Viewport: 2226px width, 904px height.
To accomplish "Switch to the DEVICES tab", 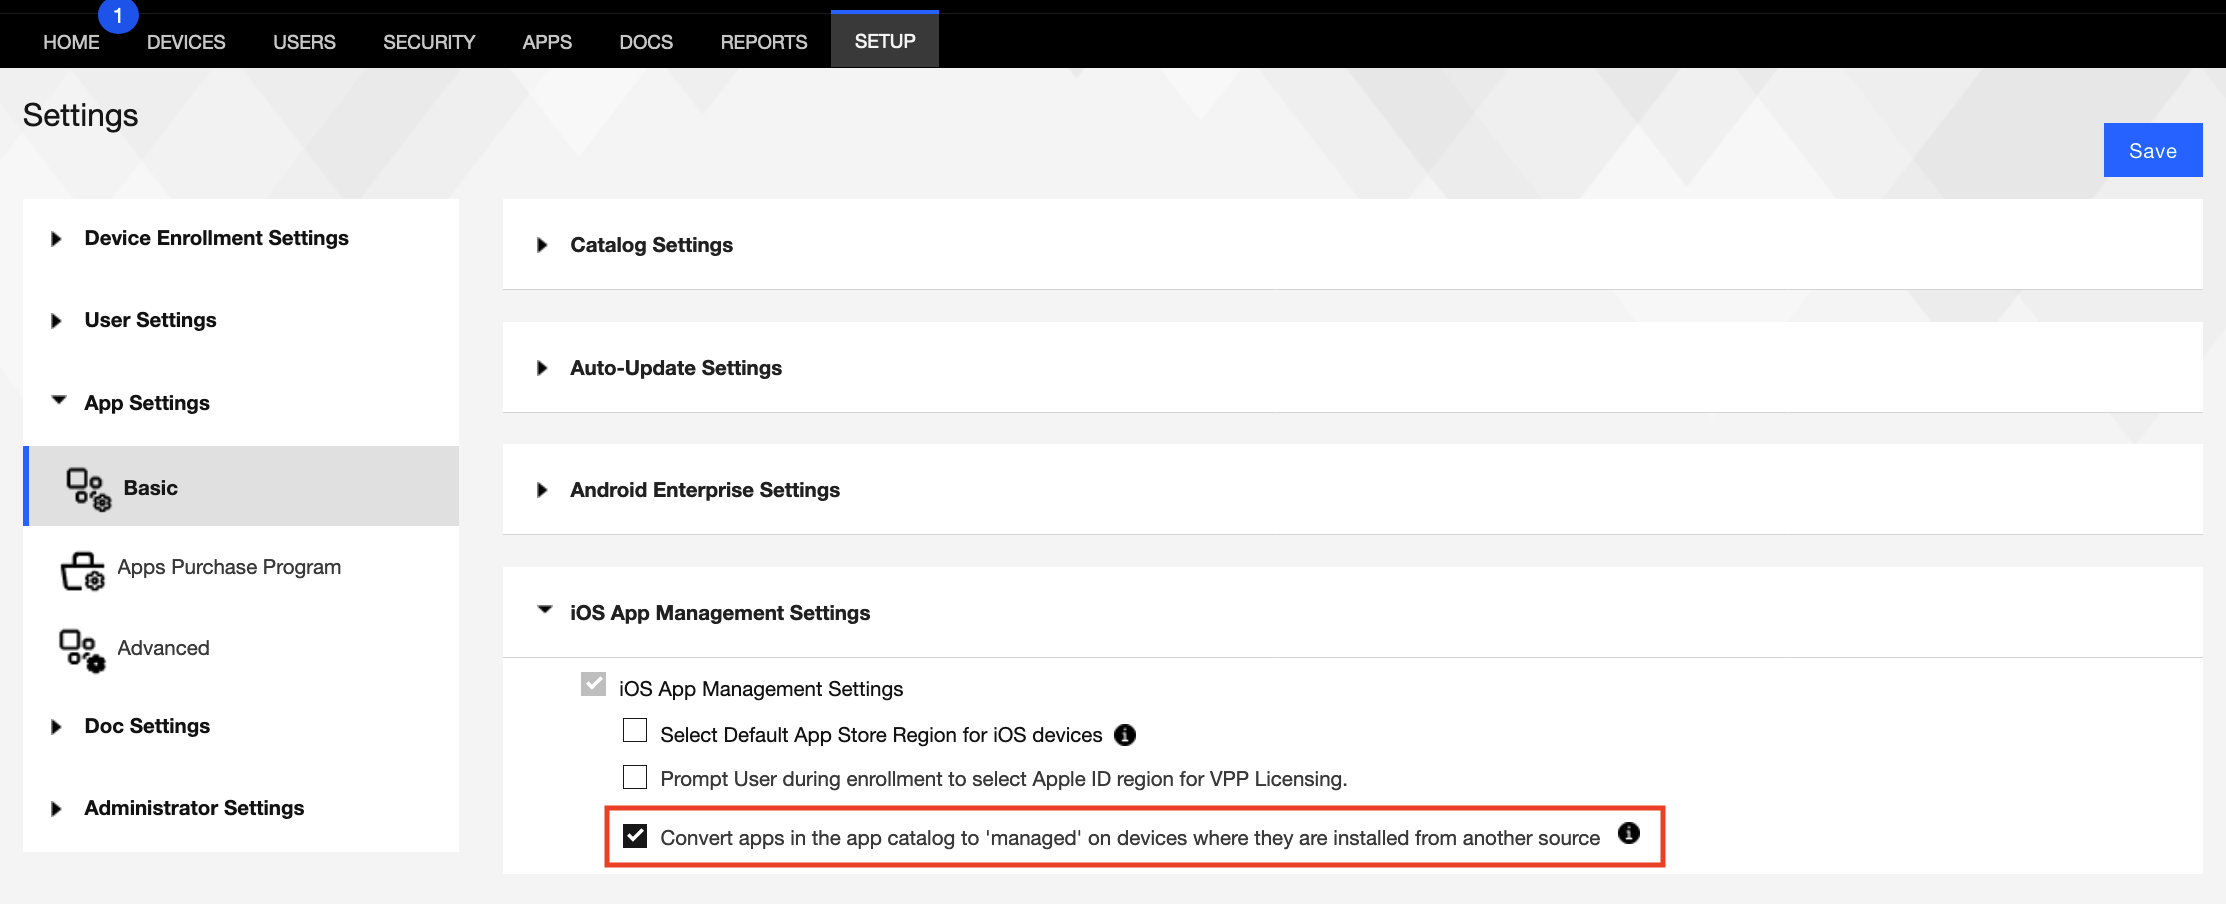I will pos(186,41).
